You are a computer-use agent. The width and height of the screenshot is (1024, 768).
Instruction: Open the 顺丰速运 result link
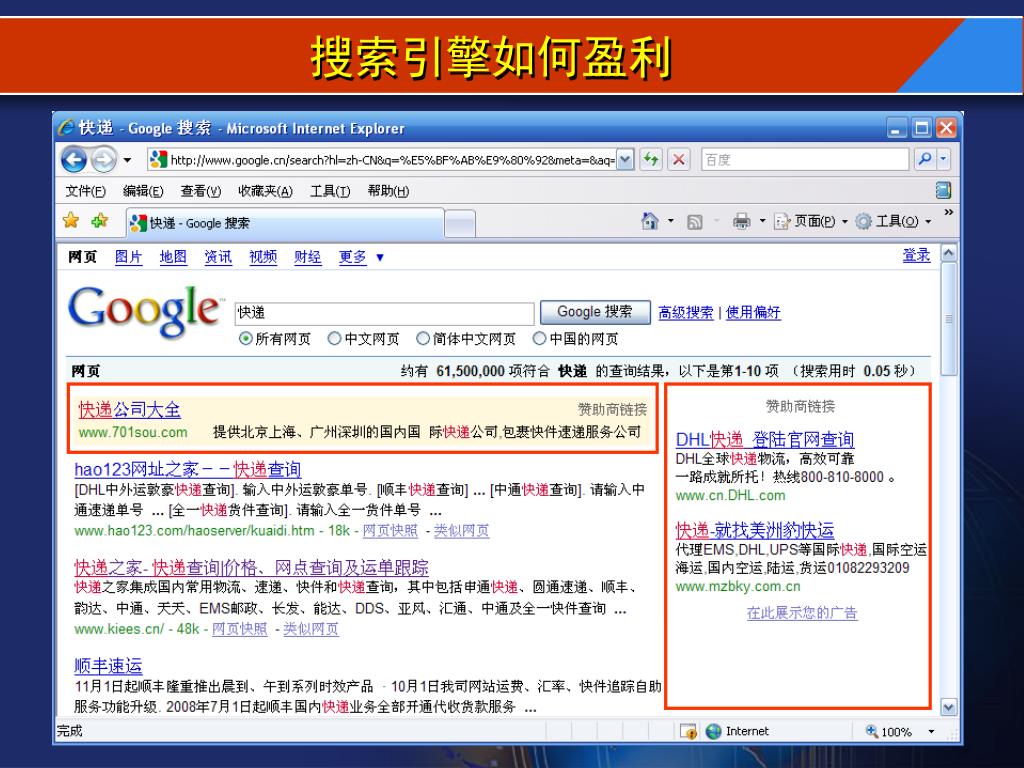tap(108, 665)
